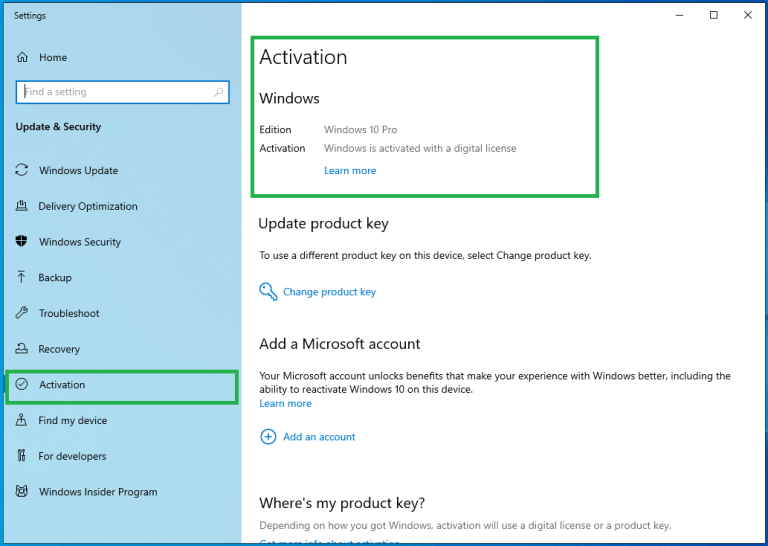This screenshot has width=768, height=546.
Task: Maximize the Settings window
Action: (714, 15)
